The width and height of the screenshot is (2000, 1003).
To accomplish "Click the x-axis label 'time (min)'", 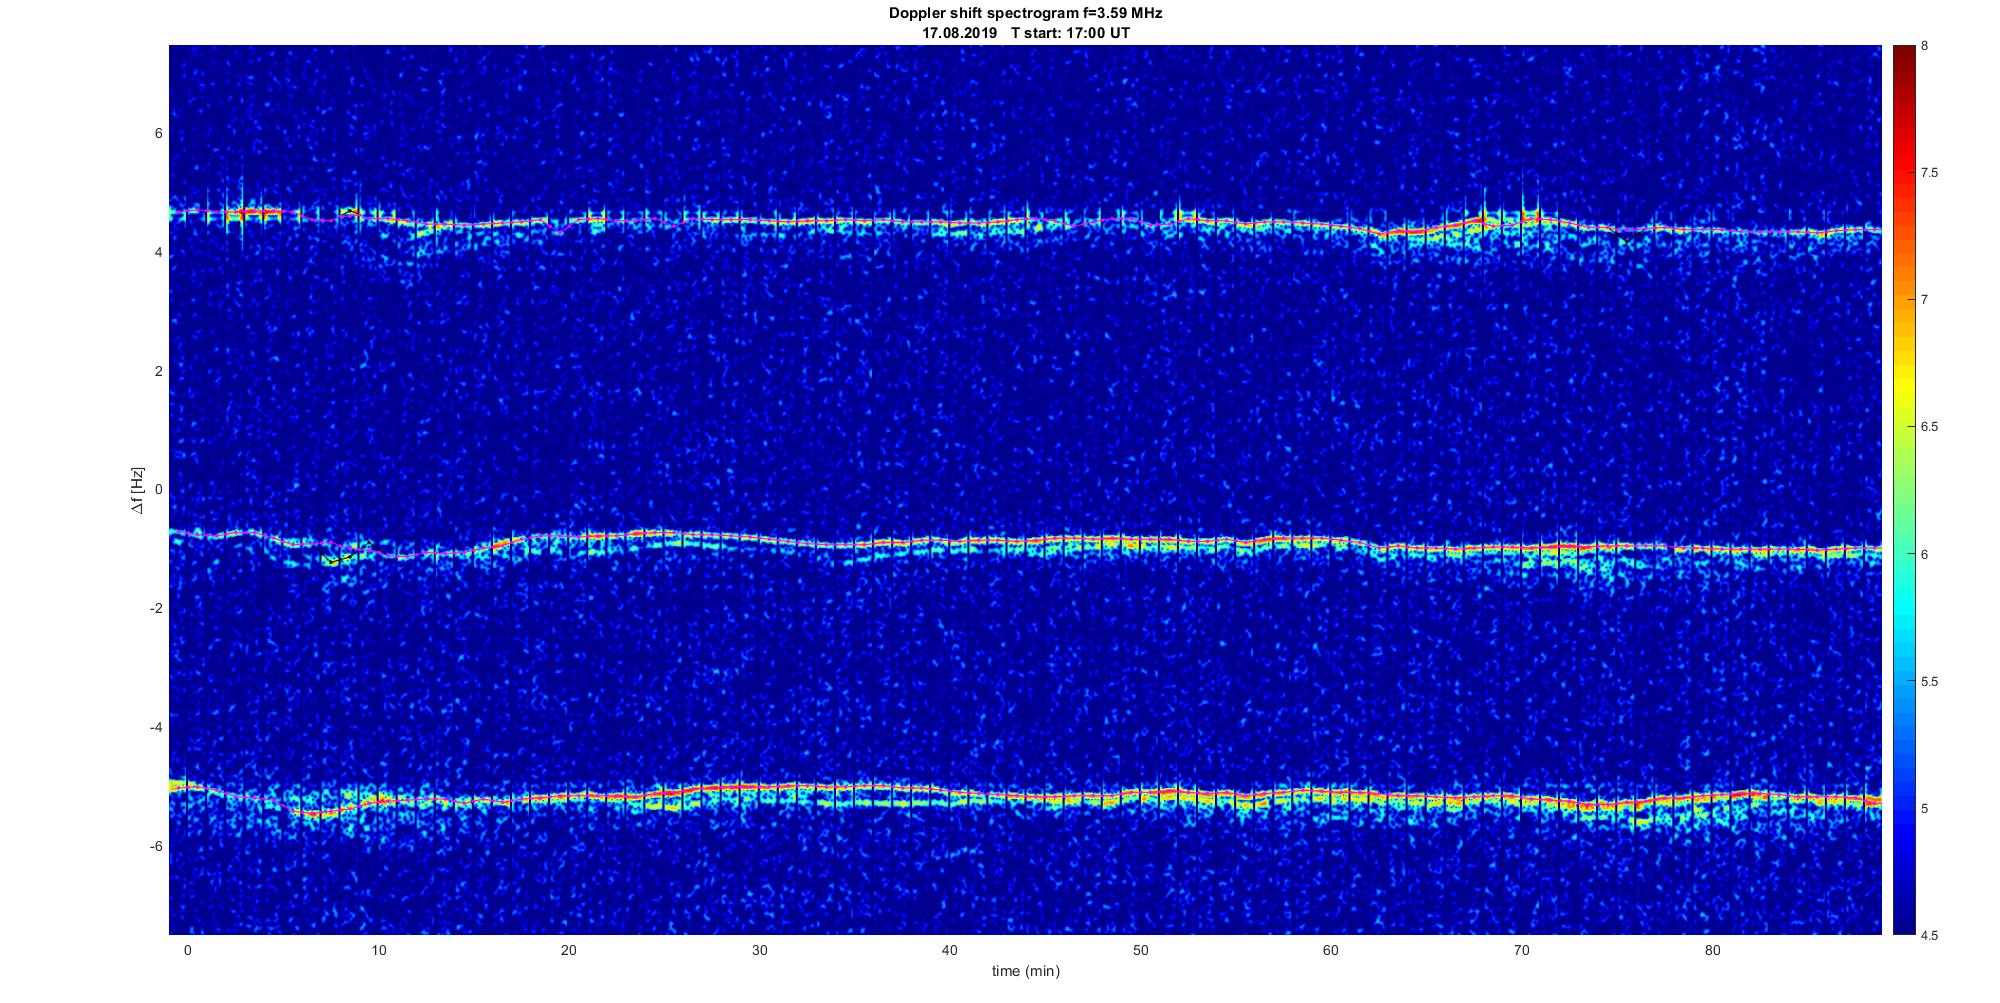I will click(x=1025, y=971).
